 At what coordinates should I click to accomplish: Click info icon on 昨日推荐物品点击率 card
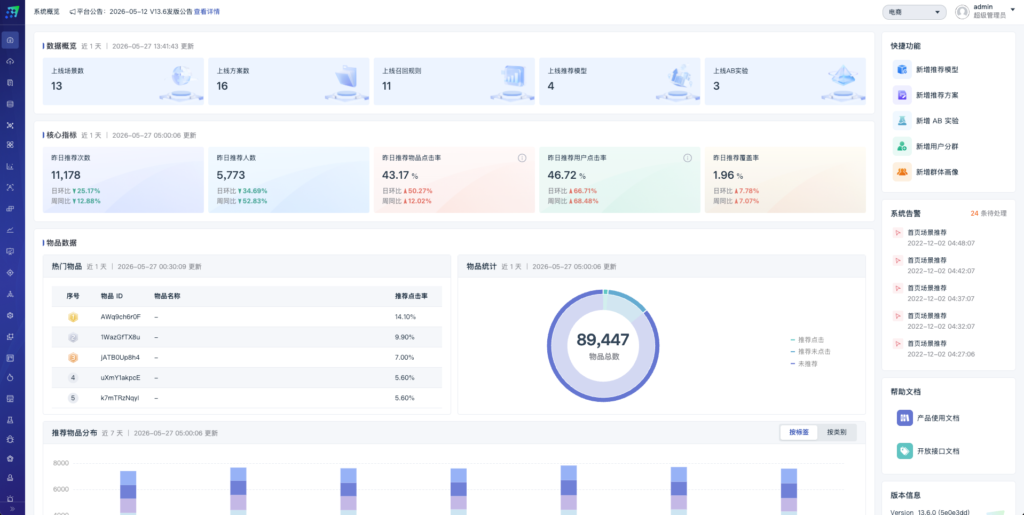tap(522, 158)
